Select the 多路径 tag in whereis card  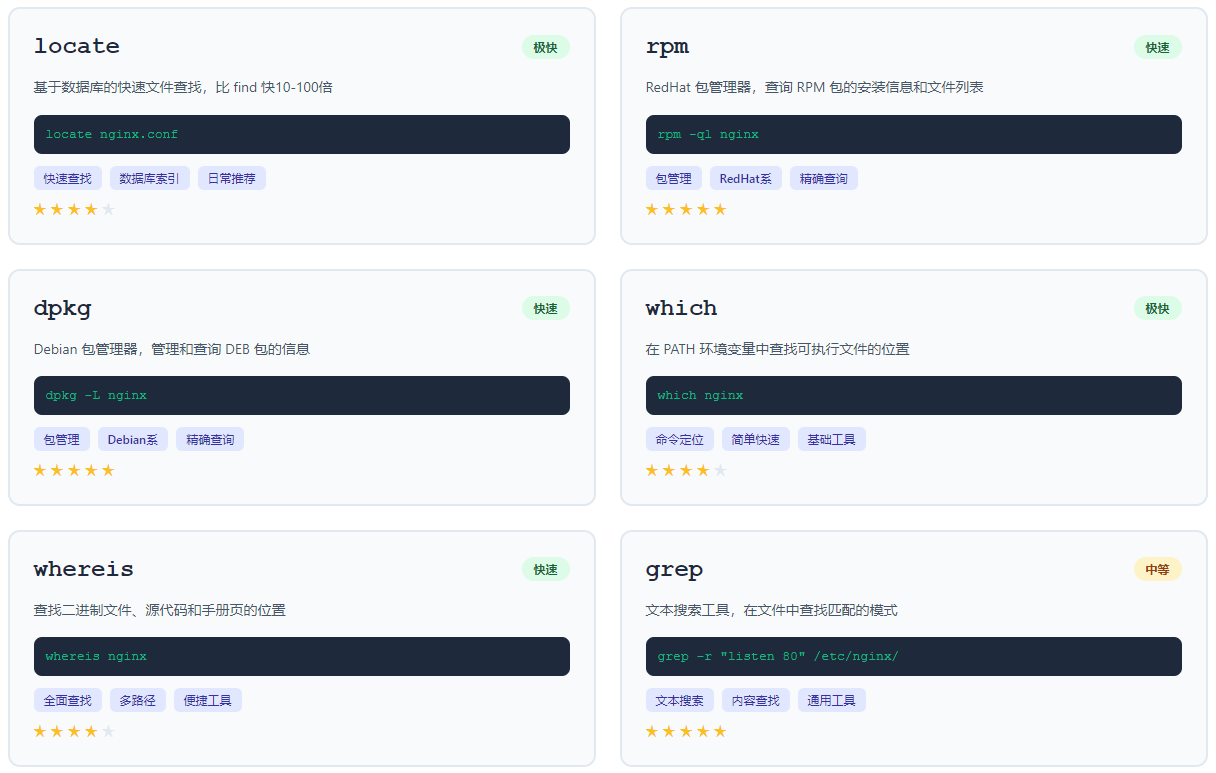138,700
